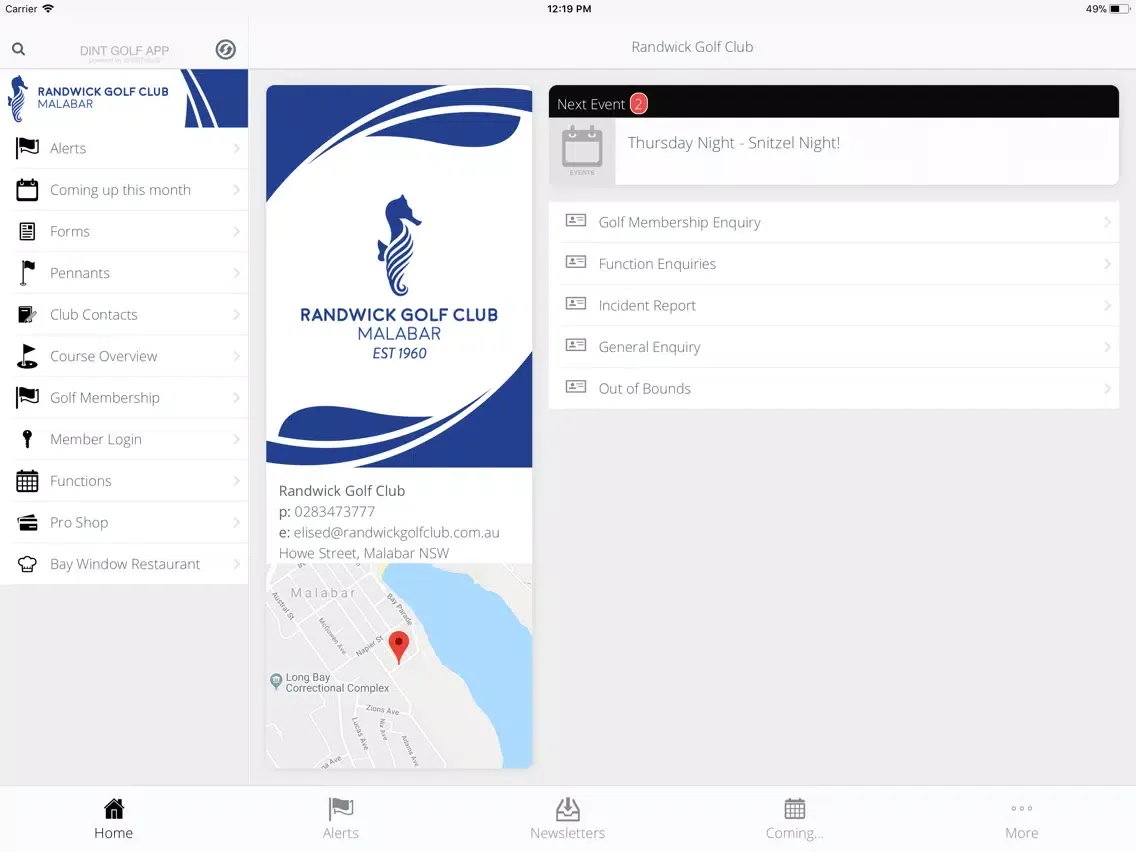Expand Pro Shop row chevron
This screenshot has height=852, width=1136.
point(236,522)
